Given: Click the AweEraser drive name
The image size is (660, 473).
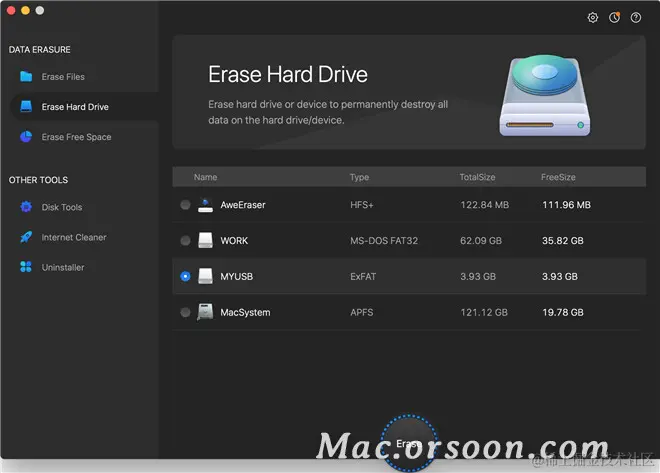Looking at the screenshot, I should tap(243, 205).
